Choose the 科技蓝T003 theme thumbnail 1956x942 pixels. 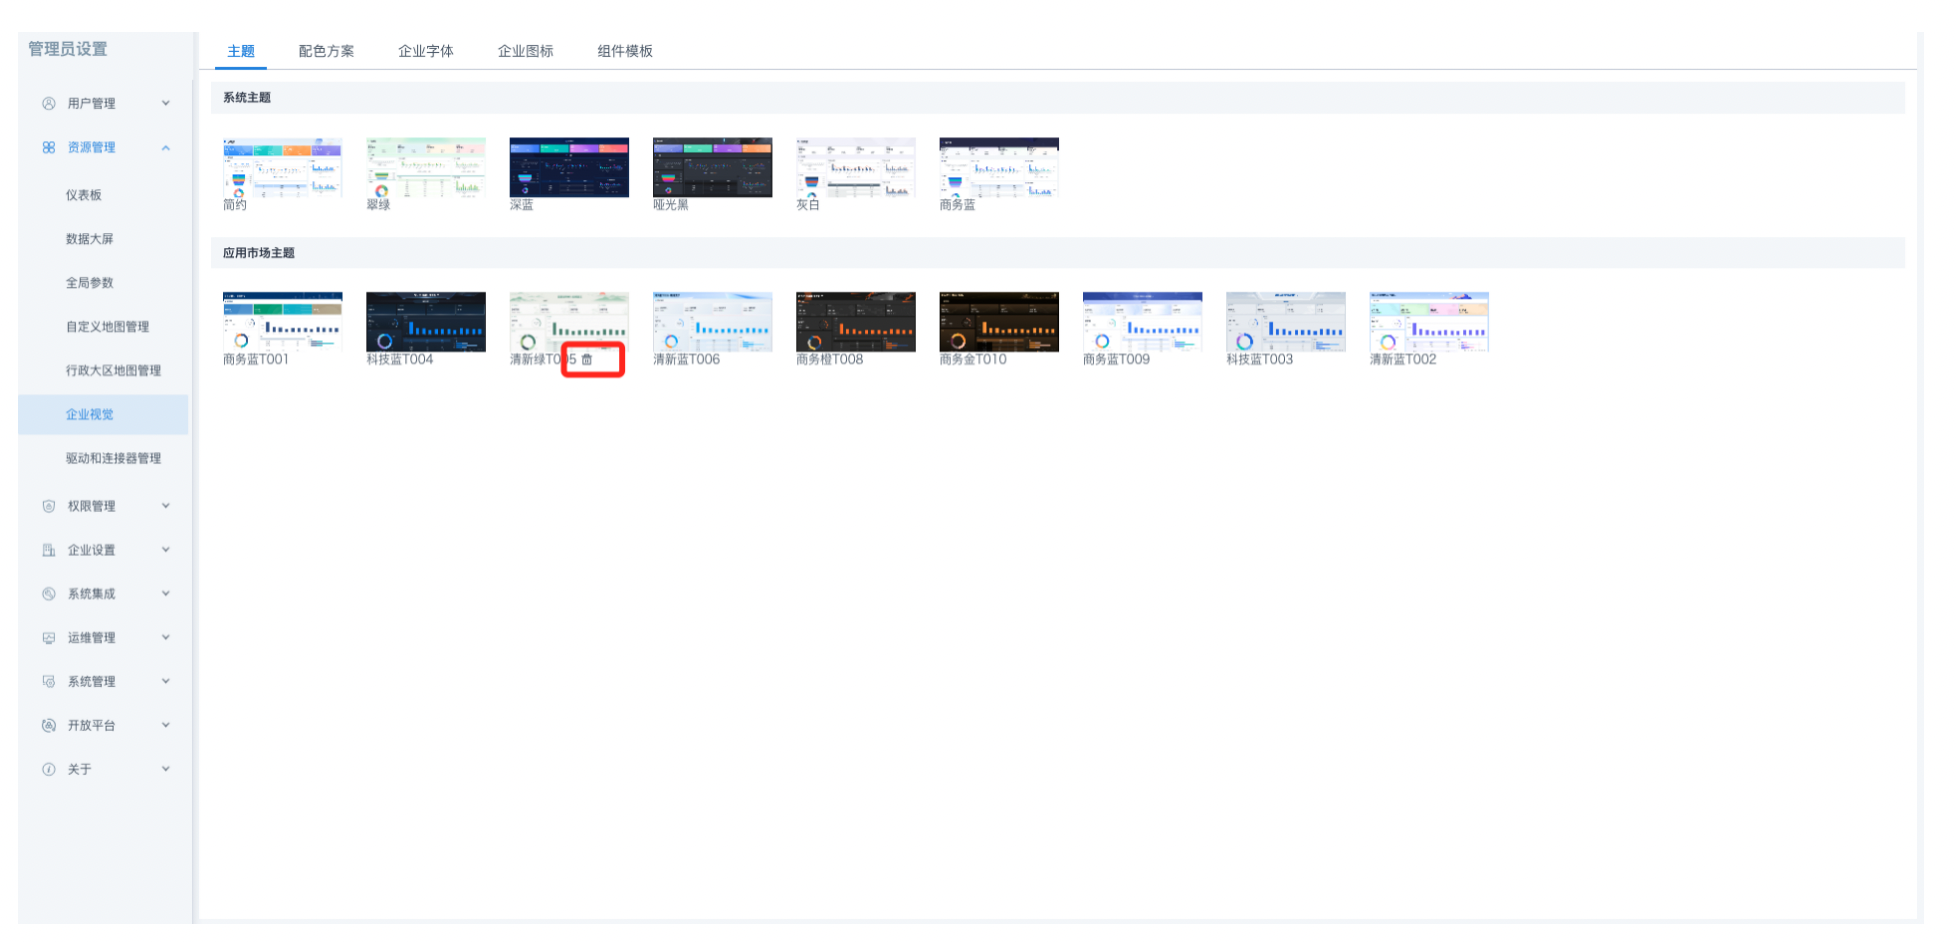coord(1286,322)
